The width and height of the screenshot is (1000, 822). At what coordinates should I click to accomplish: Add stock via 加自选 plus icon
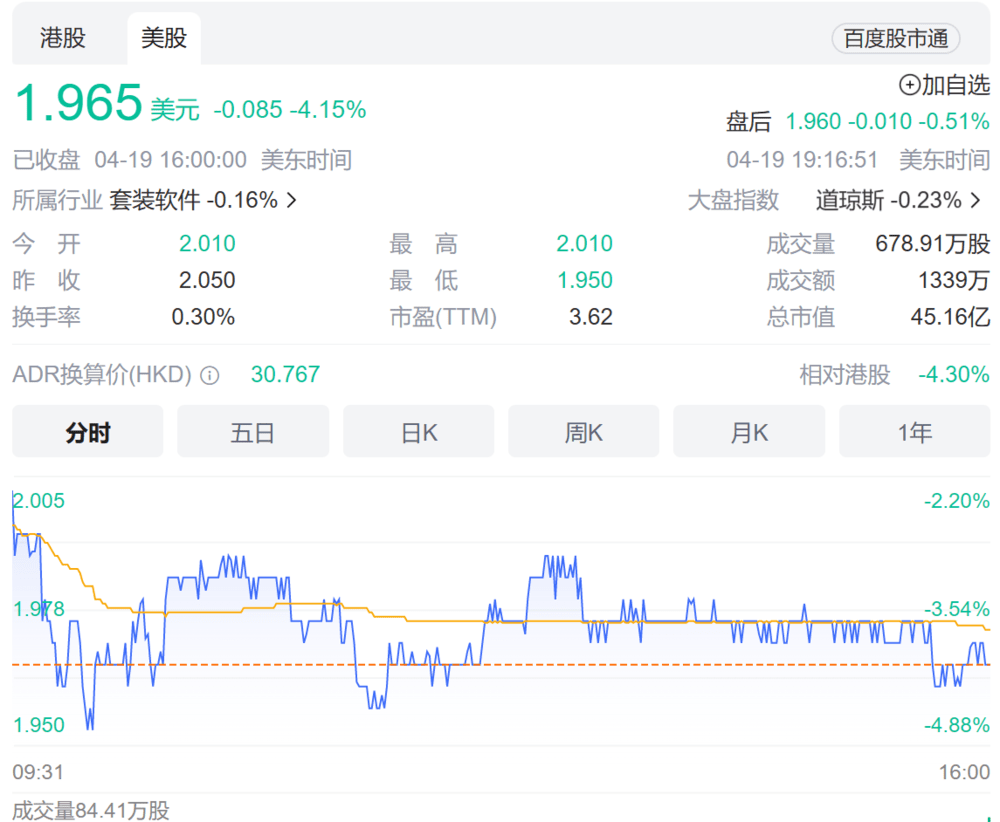click(910, 85)
